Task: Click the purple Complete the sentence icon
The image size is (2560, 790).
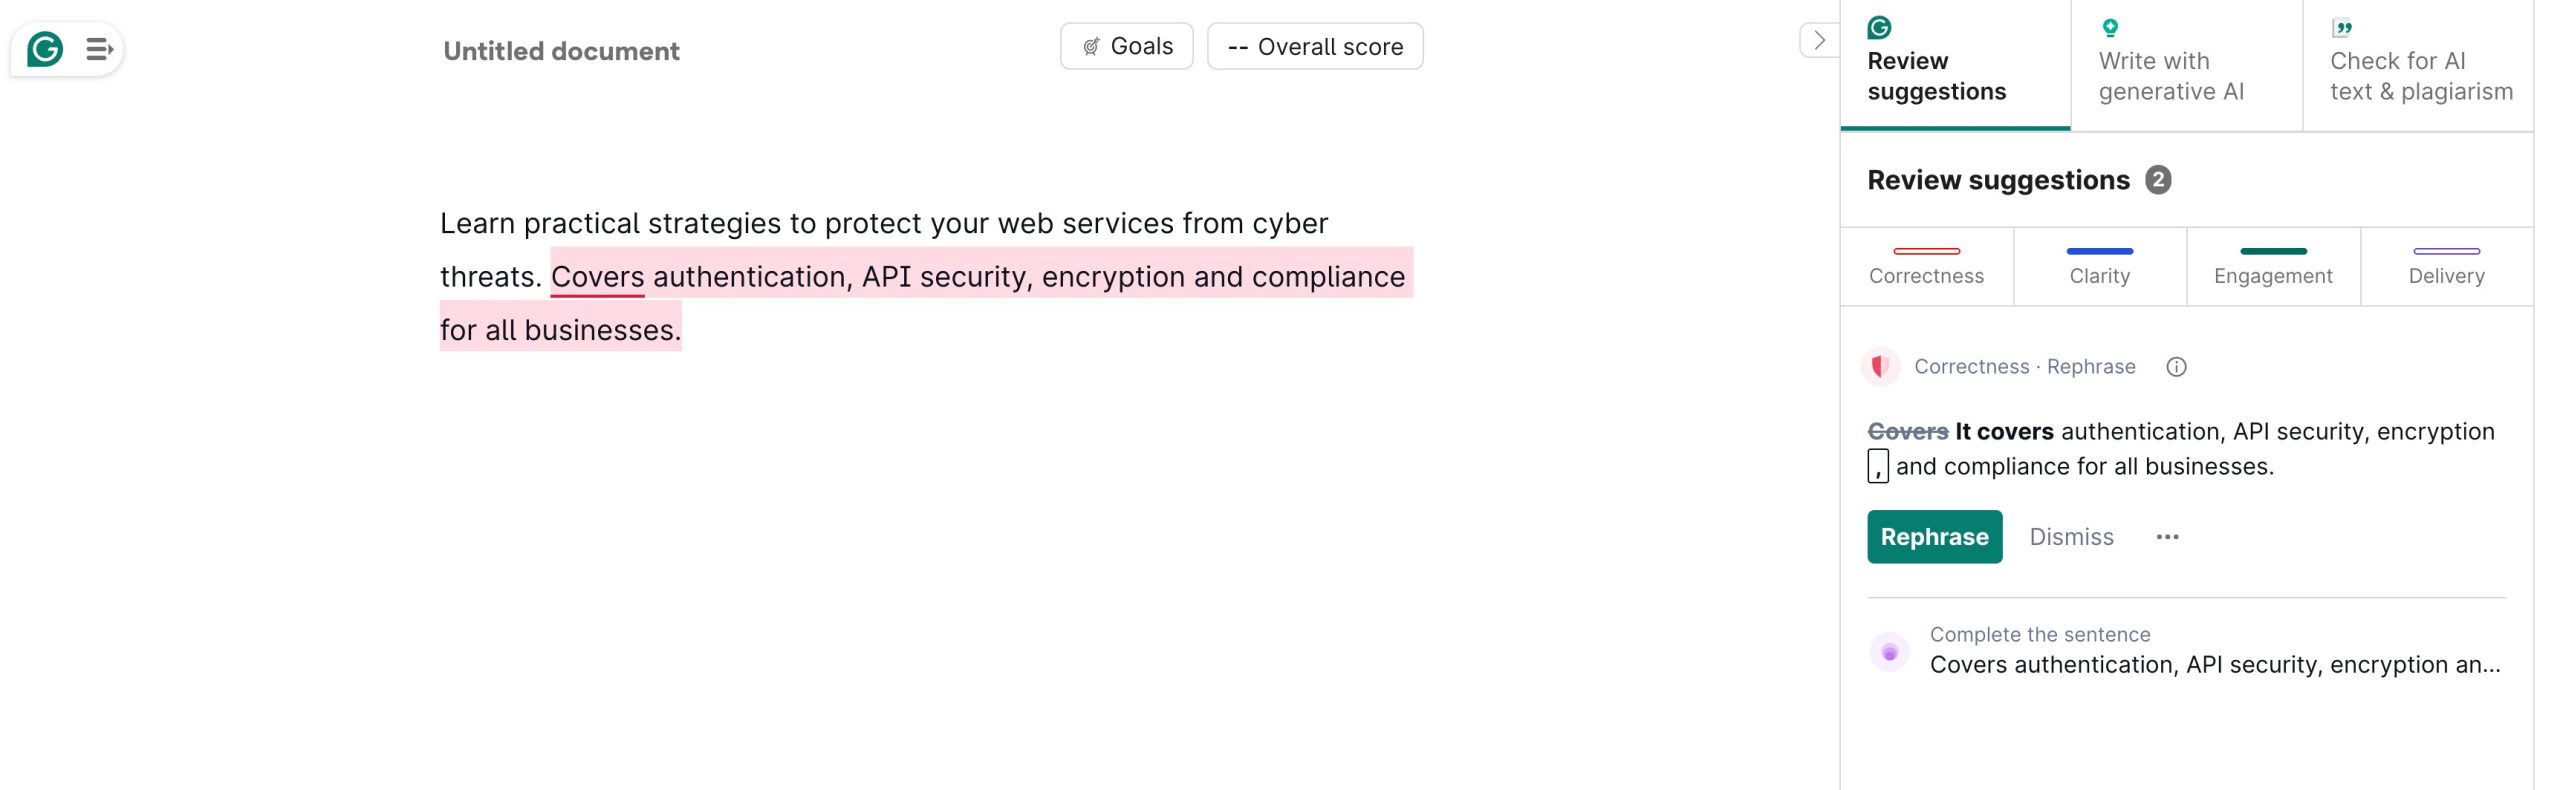Action: pos(1889,652)
